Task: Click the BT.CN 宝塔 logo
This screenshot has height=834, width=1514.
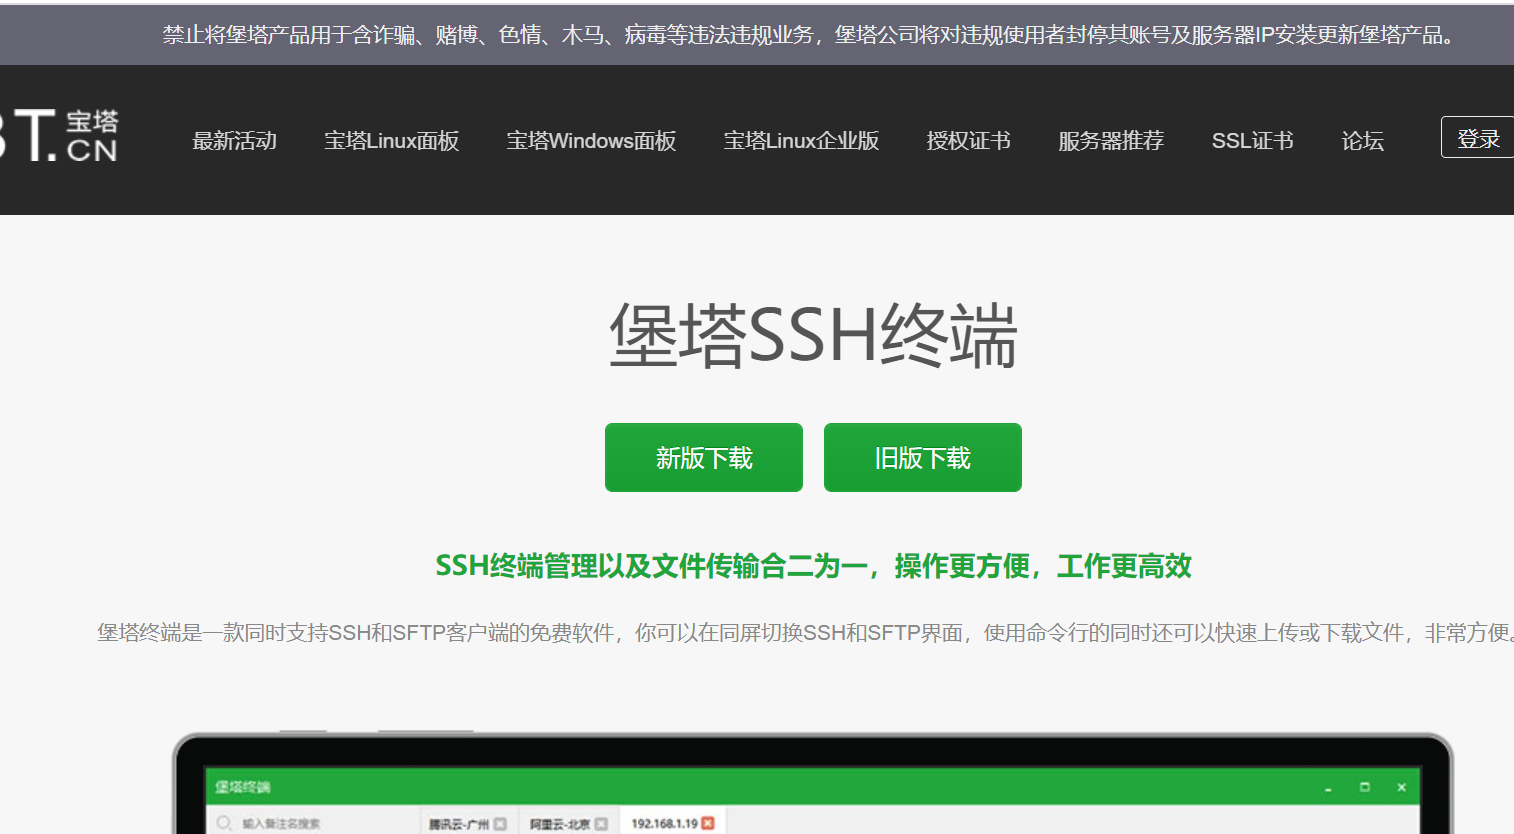Action: click(x=60, y=138)
